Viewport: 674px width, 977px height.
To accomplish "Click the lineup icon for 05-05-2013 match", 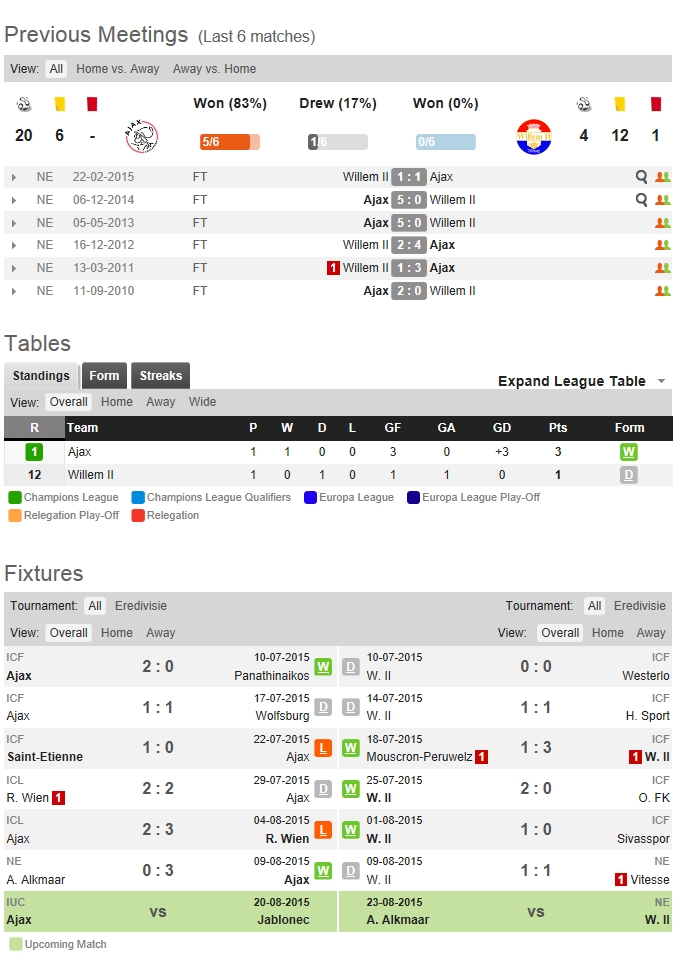I will click(x=662, y=223).
